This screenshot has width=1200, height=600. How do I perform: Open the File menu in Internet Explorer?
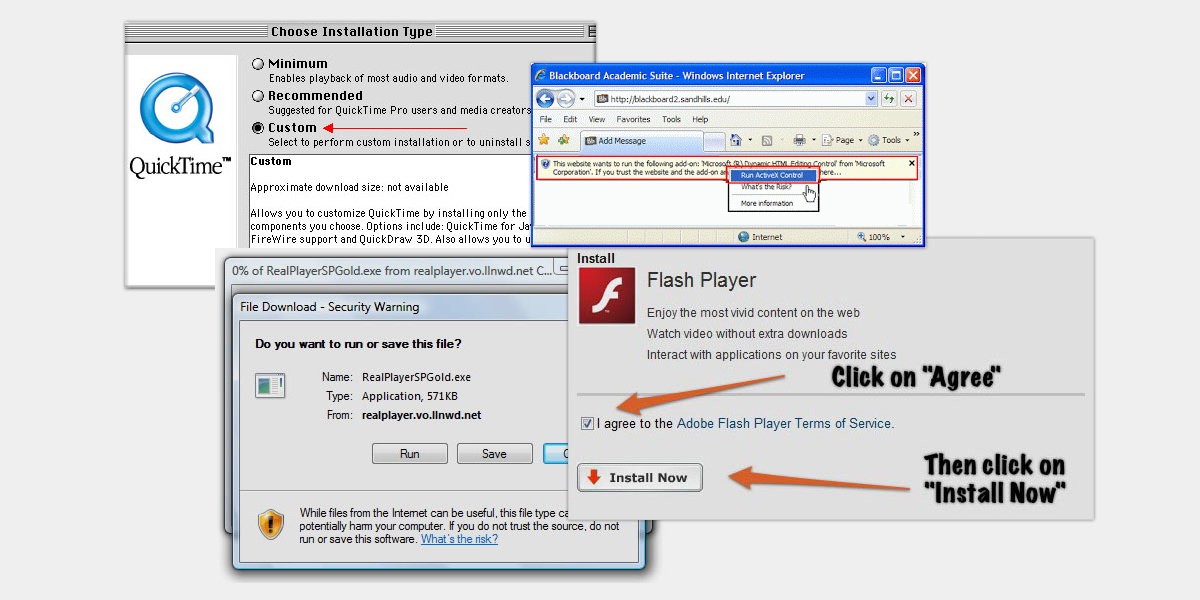[x=546, y=119]
